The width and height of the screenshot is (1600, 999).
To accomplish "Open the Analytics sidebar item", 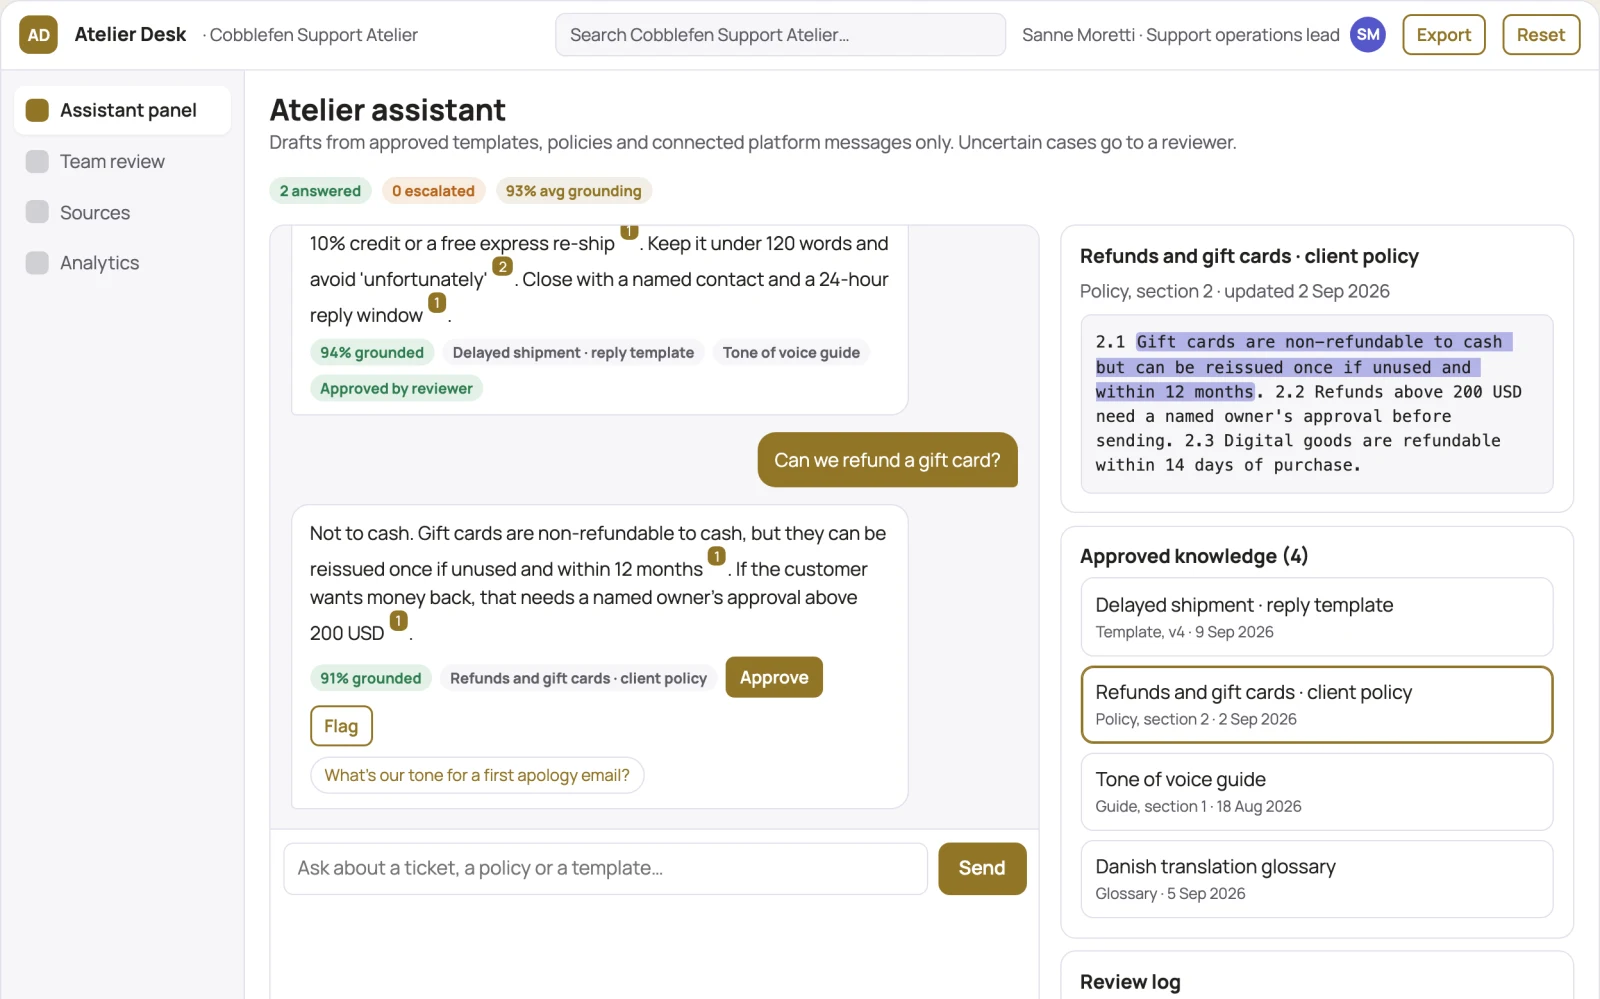I will coord(122,263).
